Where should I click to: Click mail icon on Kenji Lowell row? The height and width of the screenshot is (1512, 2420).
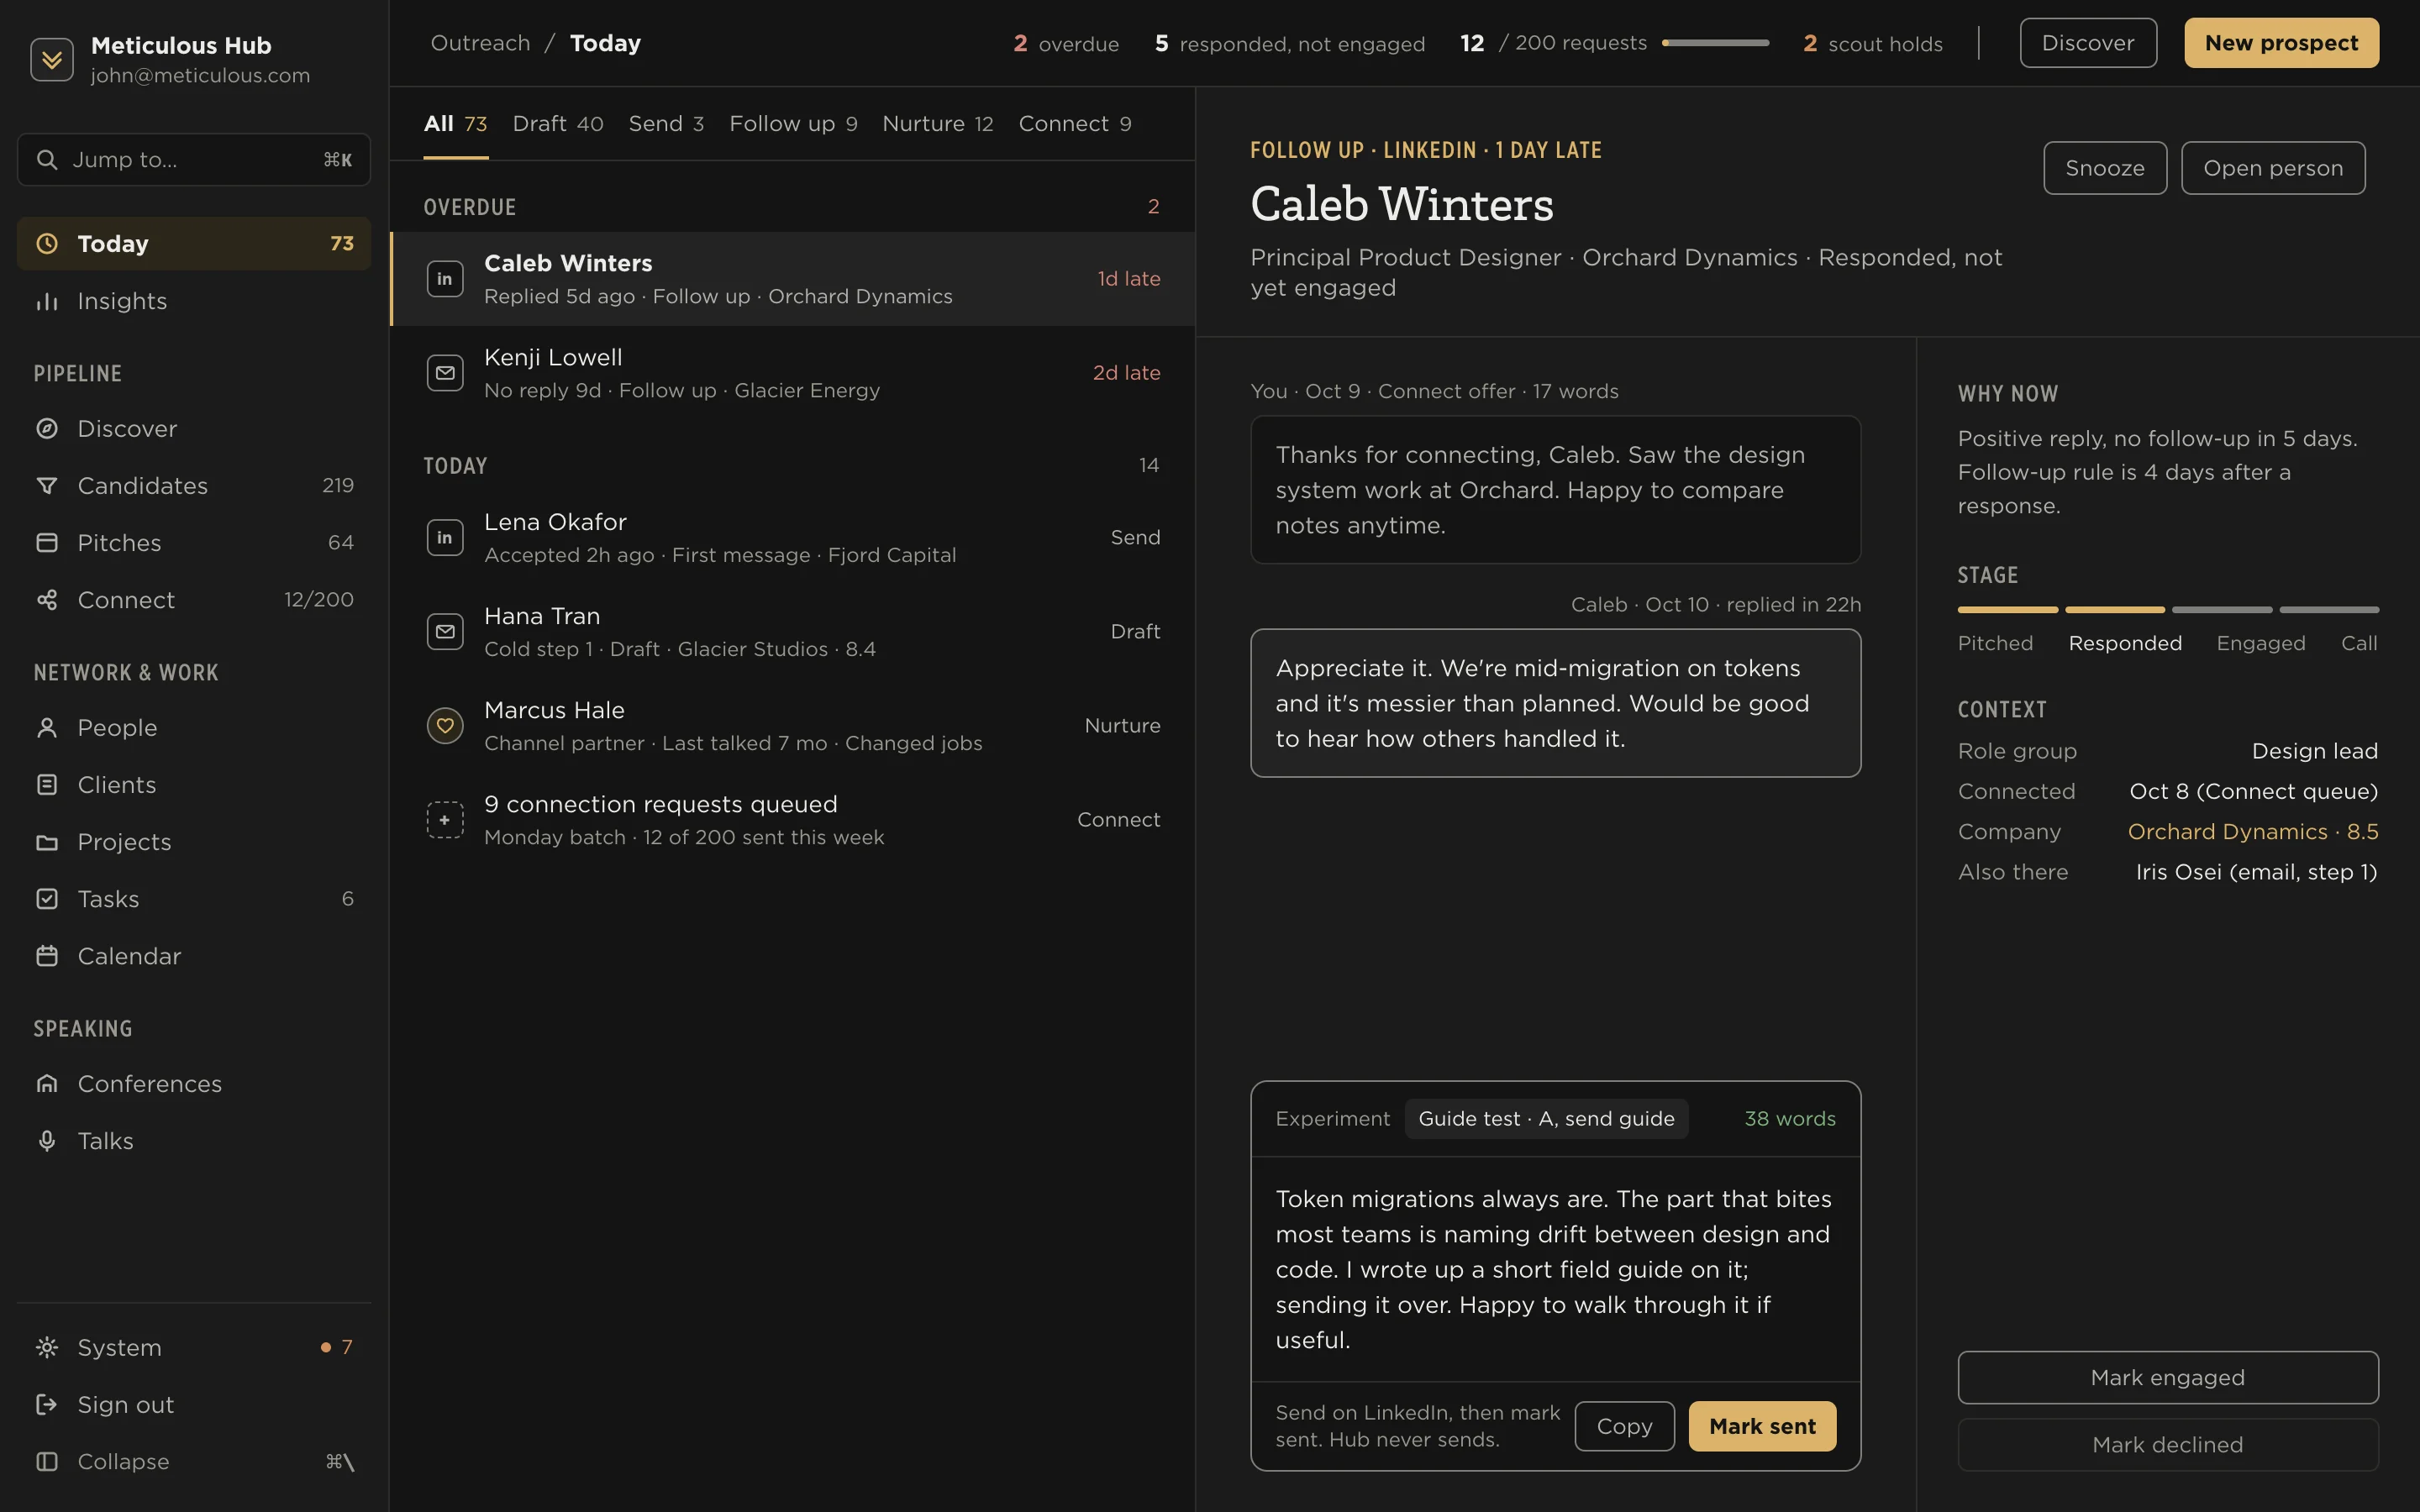point(445,372)
